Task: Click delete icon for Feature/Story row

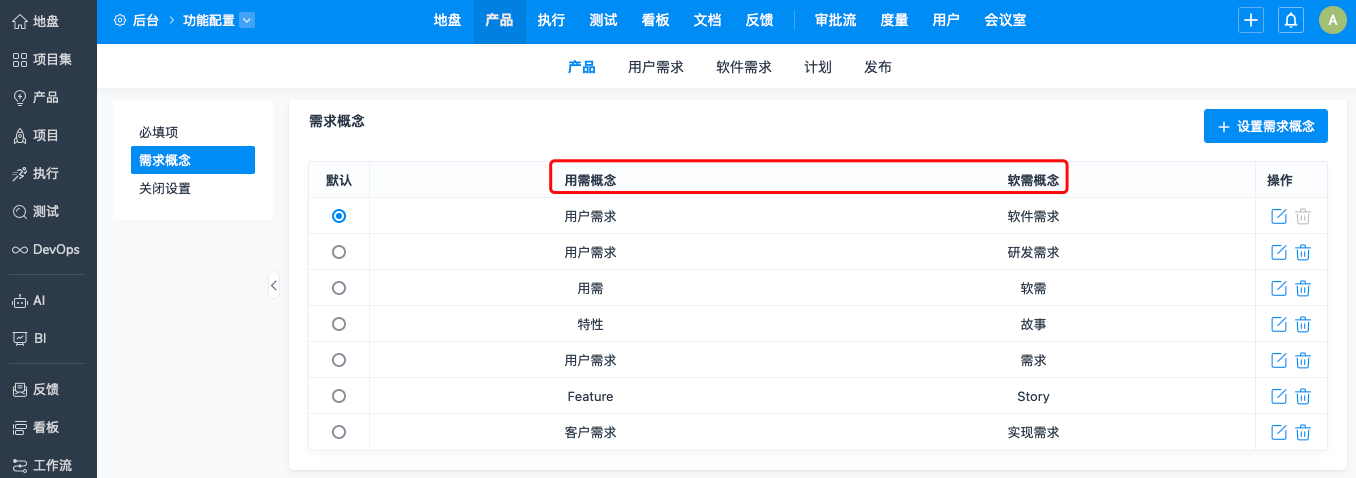Action: (1303, 396)
